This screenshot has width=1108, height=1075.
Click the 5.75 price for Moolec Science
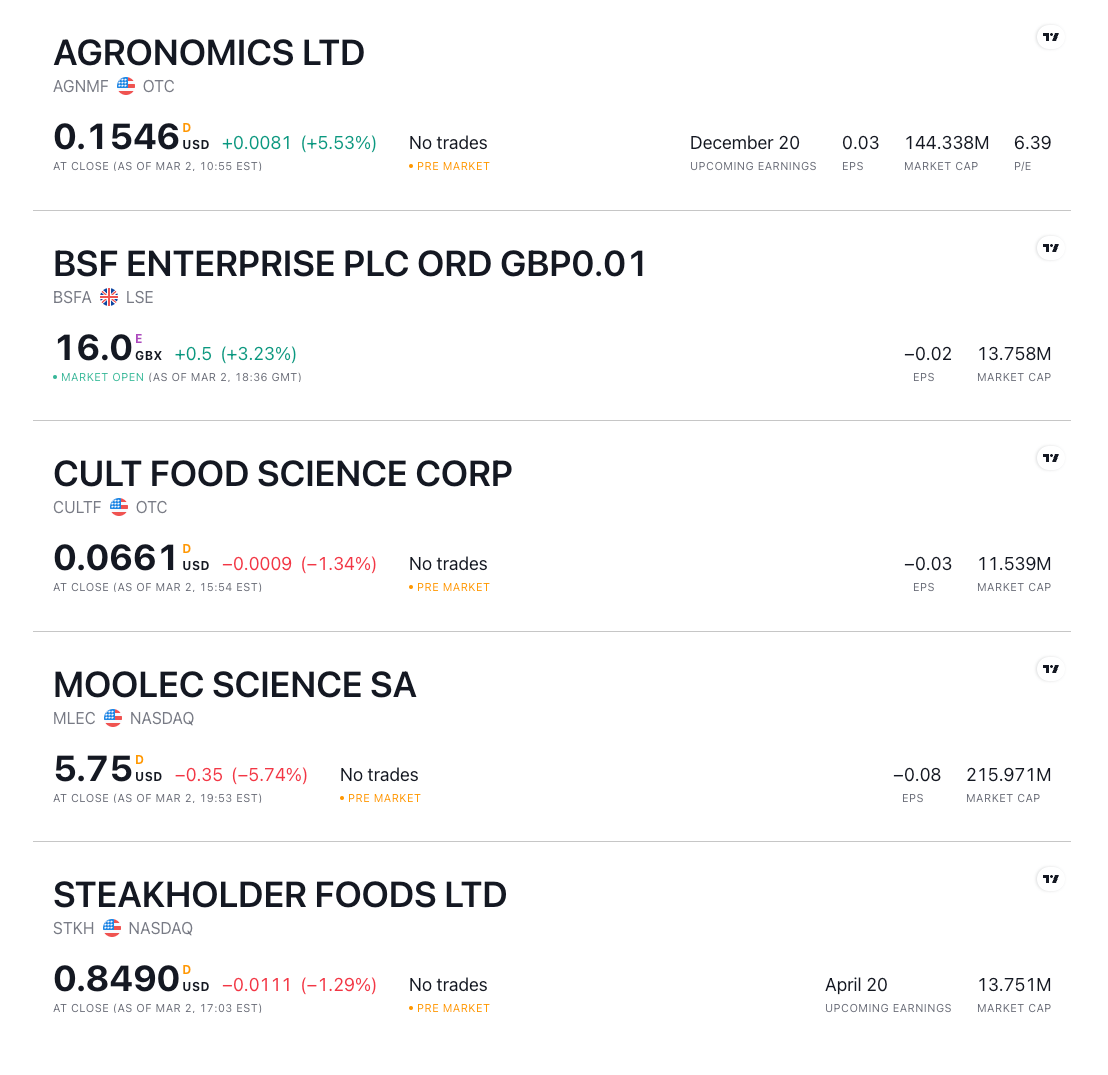point(92,768)
